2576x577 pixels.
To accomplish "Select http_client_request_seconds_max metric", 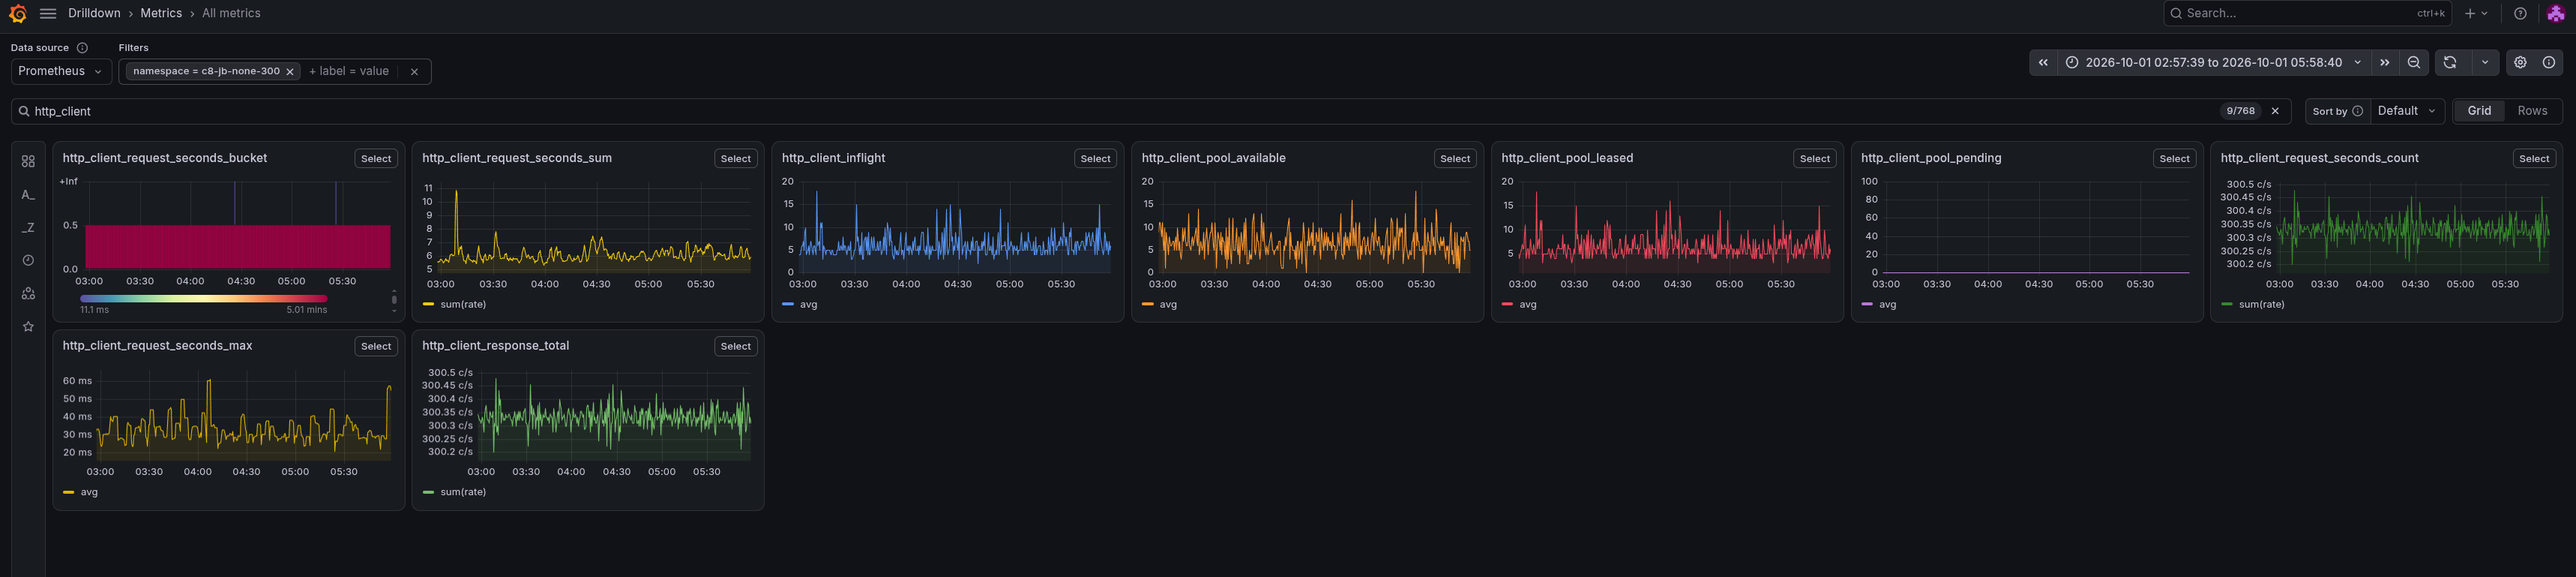I will 376,346.
